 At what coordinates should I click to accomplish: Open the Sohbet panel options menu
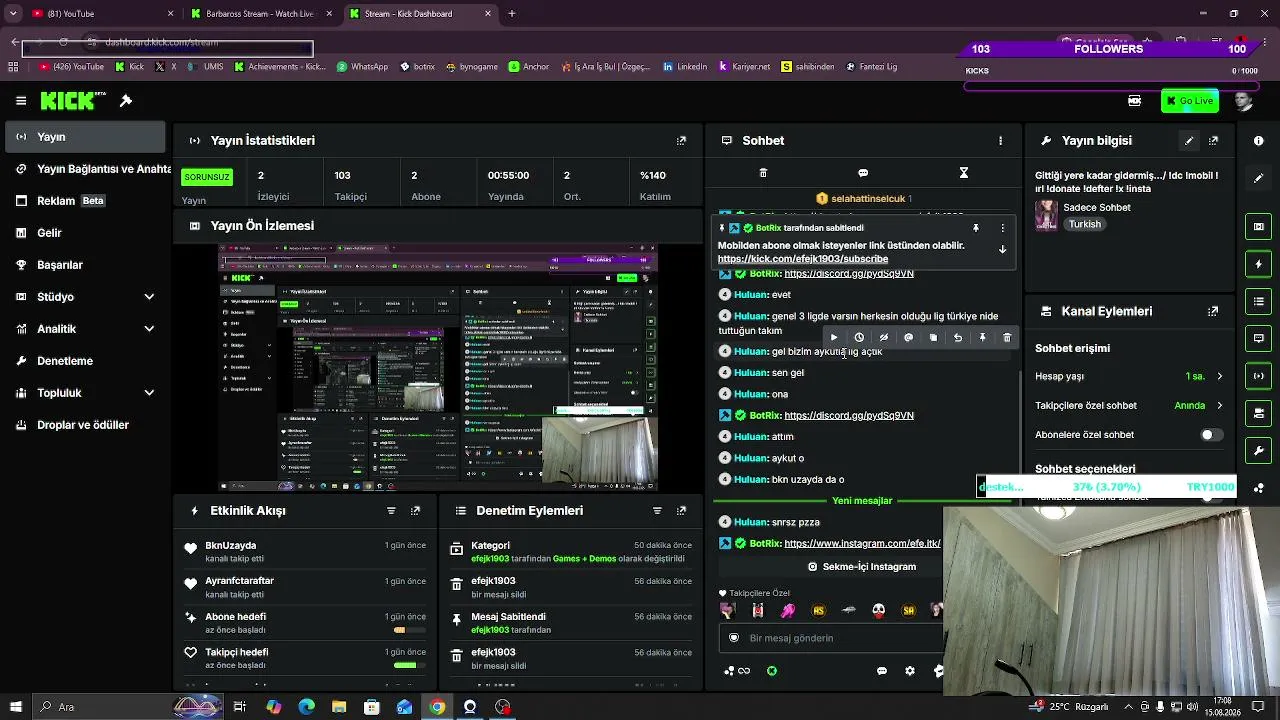click(1000, 141)
